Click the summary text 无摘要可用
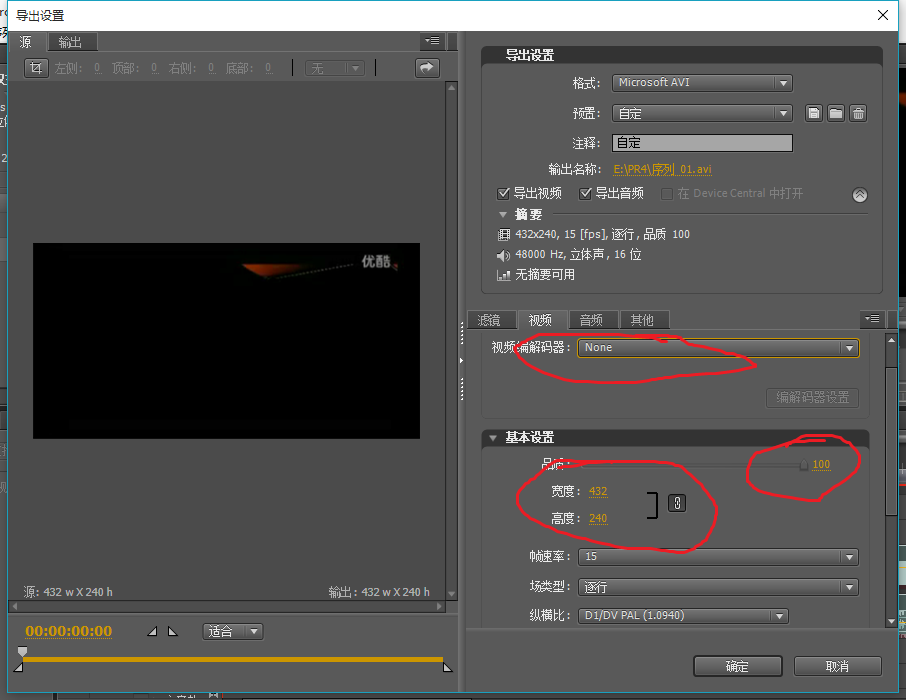 tap(545, 275)
